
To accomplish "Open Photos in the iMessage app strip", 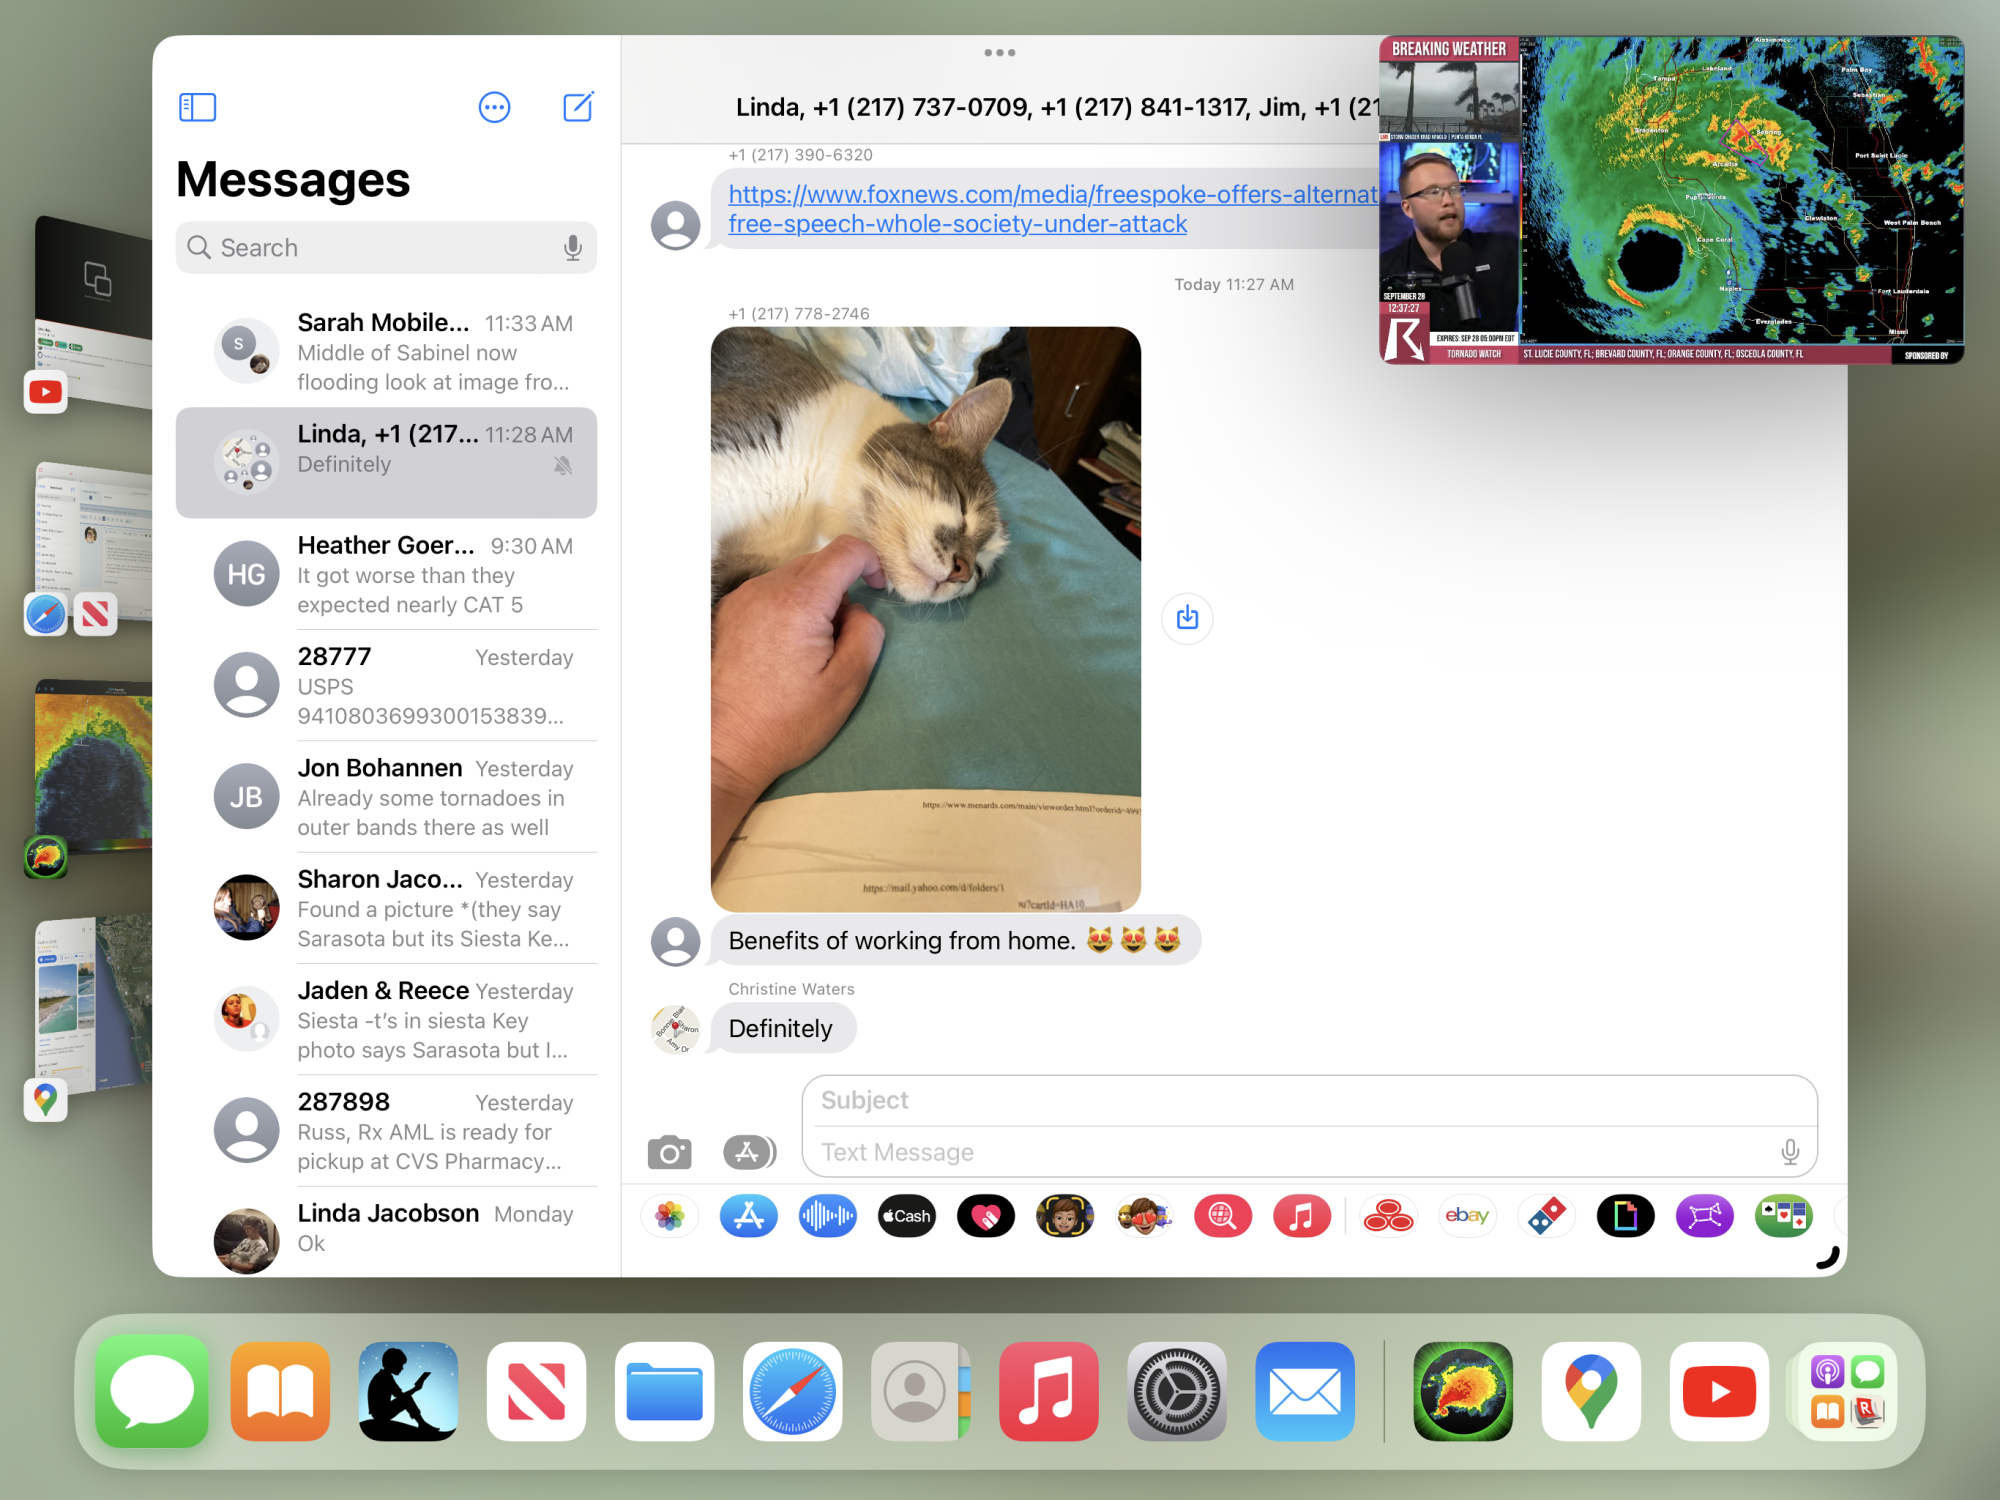I will coord(669,1216).
